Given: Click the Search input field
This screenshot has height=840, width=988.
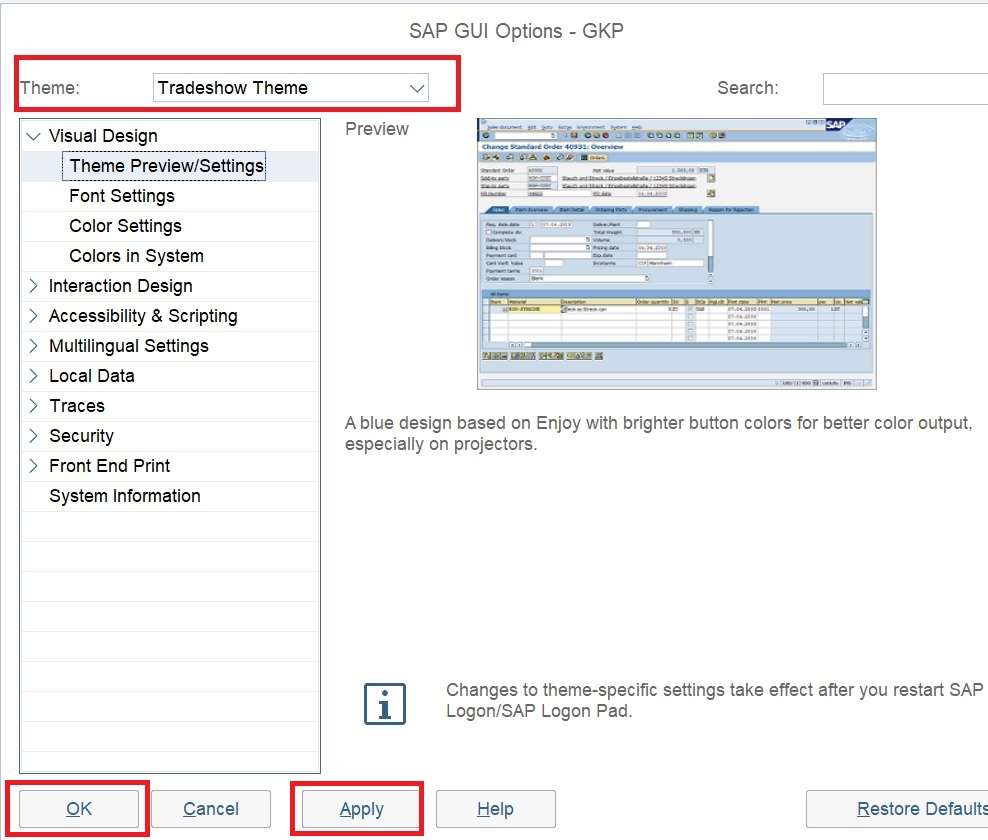Looking at the screenshot, I should click(905, 88).
